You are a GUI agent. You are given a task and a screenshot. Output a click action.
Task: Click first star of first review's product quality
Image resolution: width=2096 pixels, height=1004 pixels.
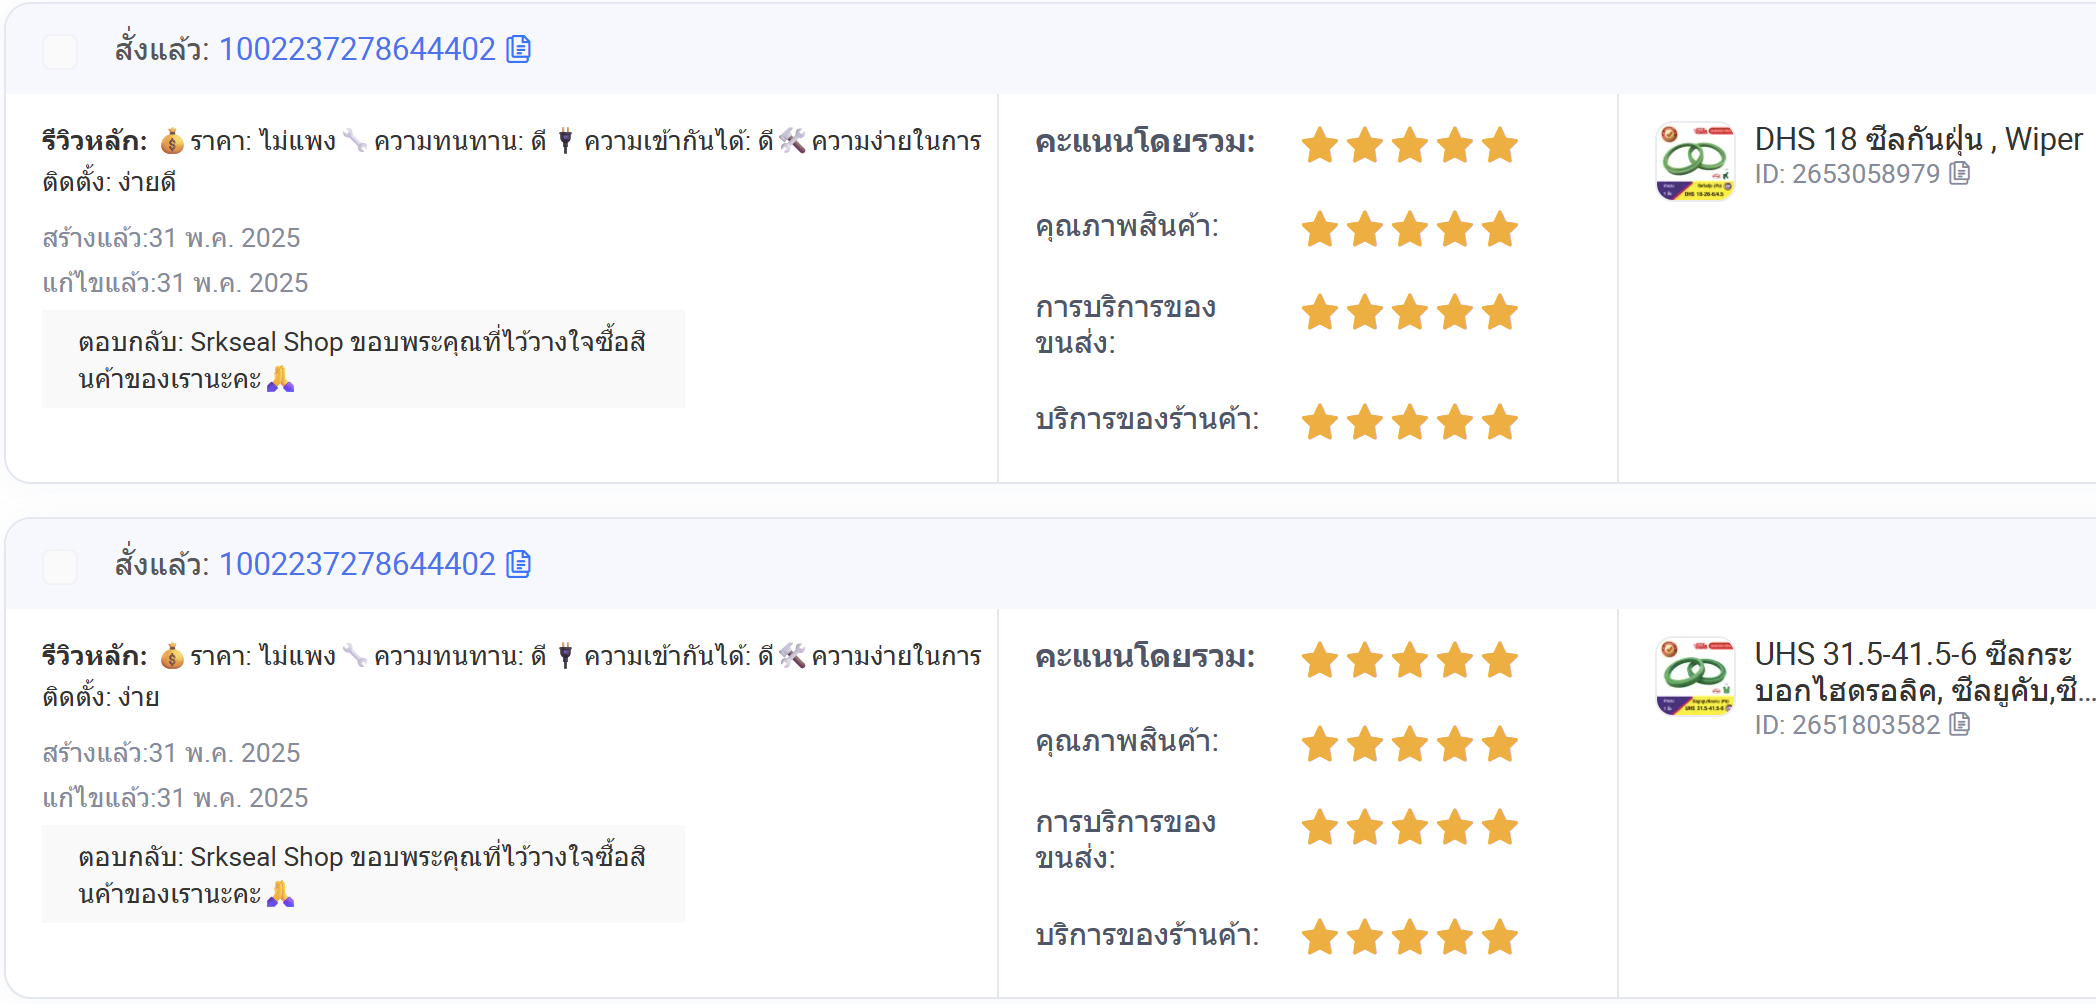[x=1320, y=229]
